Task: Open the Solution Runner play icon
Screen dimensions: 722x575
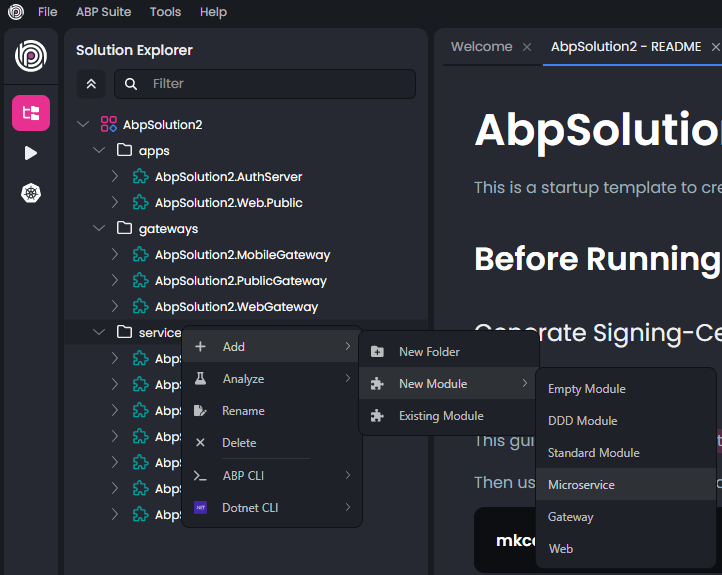Action: coord(30,153)
